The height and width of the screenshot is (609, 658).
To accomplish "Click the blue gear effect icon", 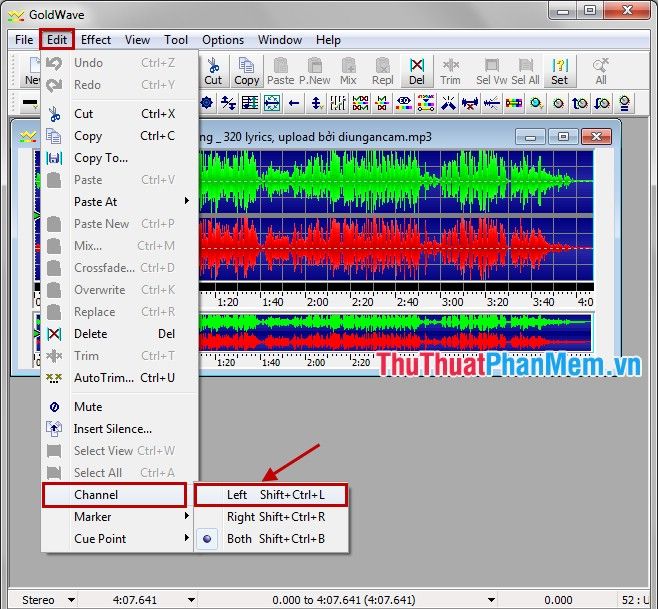I will click(206, 103).
